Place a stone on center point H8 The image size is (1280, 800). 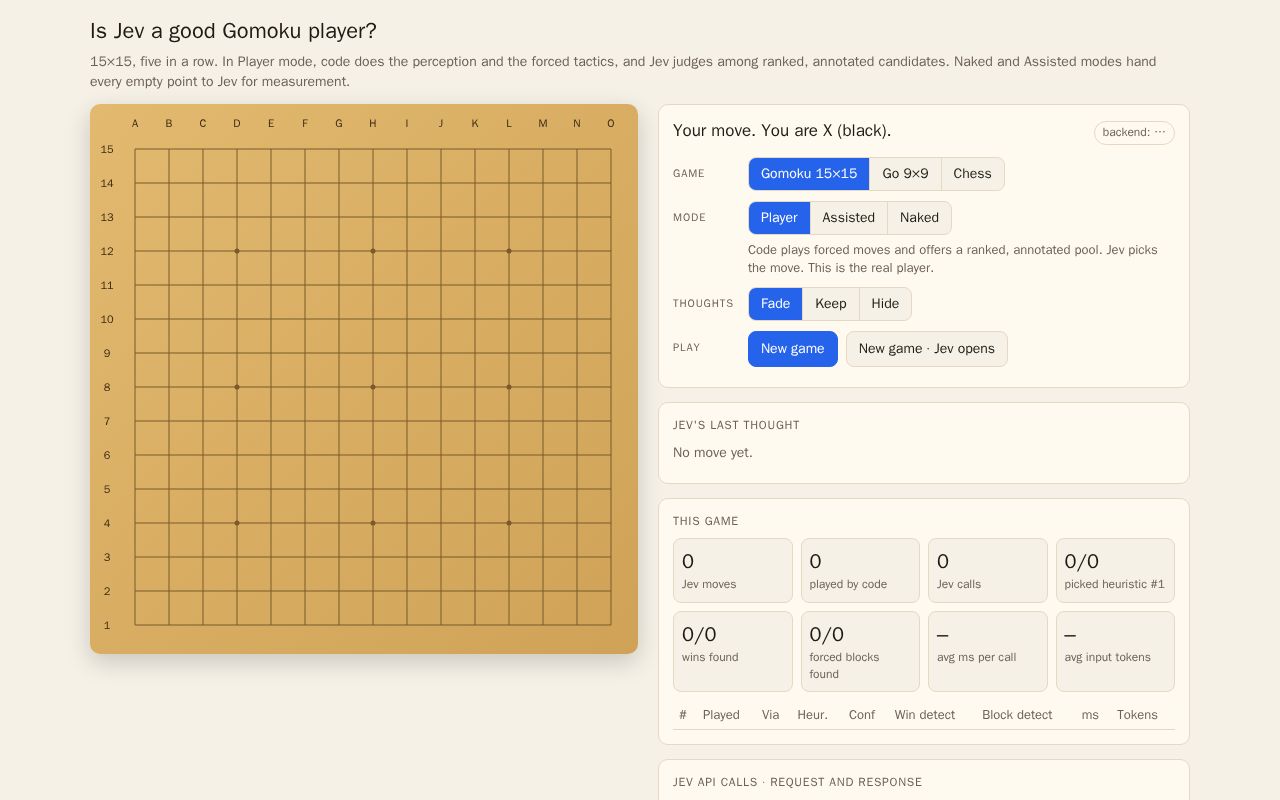pyautogui.click(x=373, y=387)
